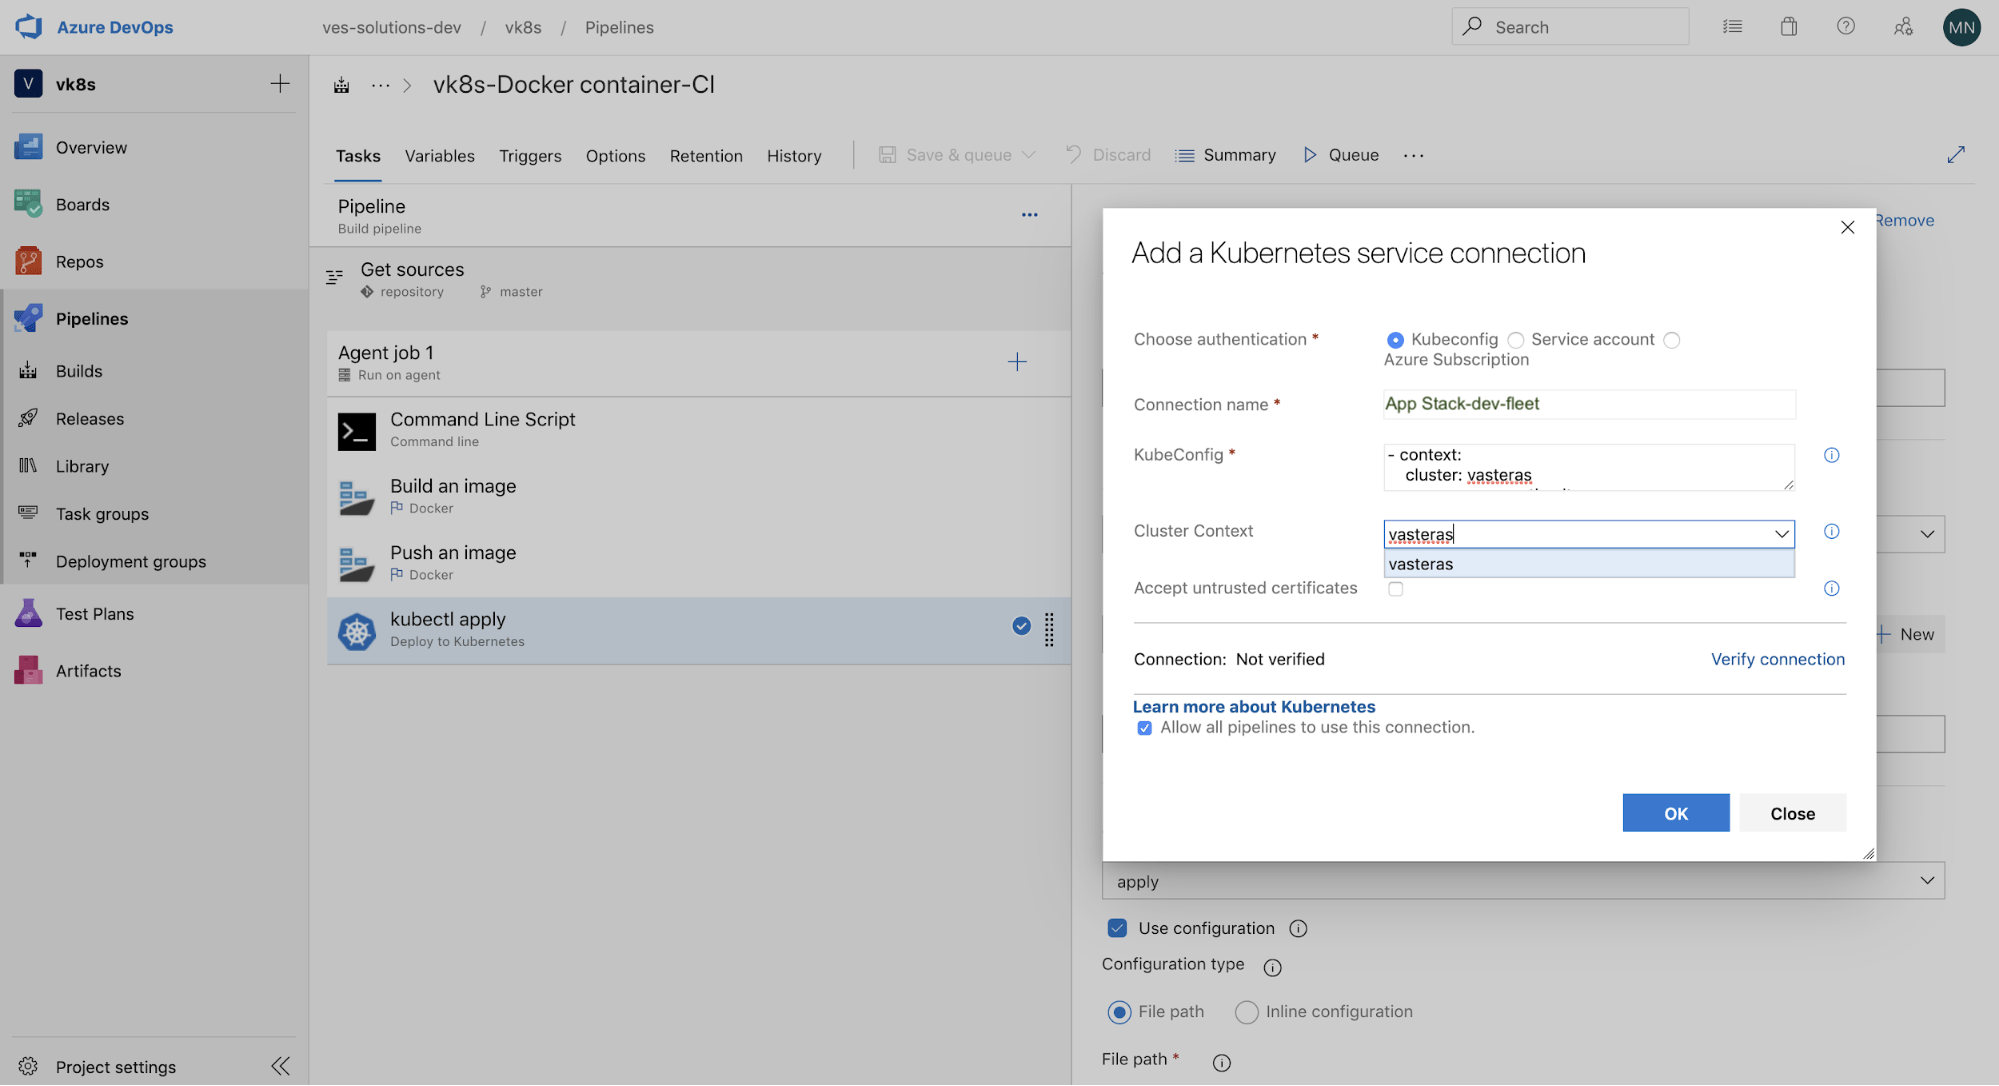Check Accept untrusted certificates
1999x1086 pixels.
pyautogui.click(x=1395, y=589)
